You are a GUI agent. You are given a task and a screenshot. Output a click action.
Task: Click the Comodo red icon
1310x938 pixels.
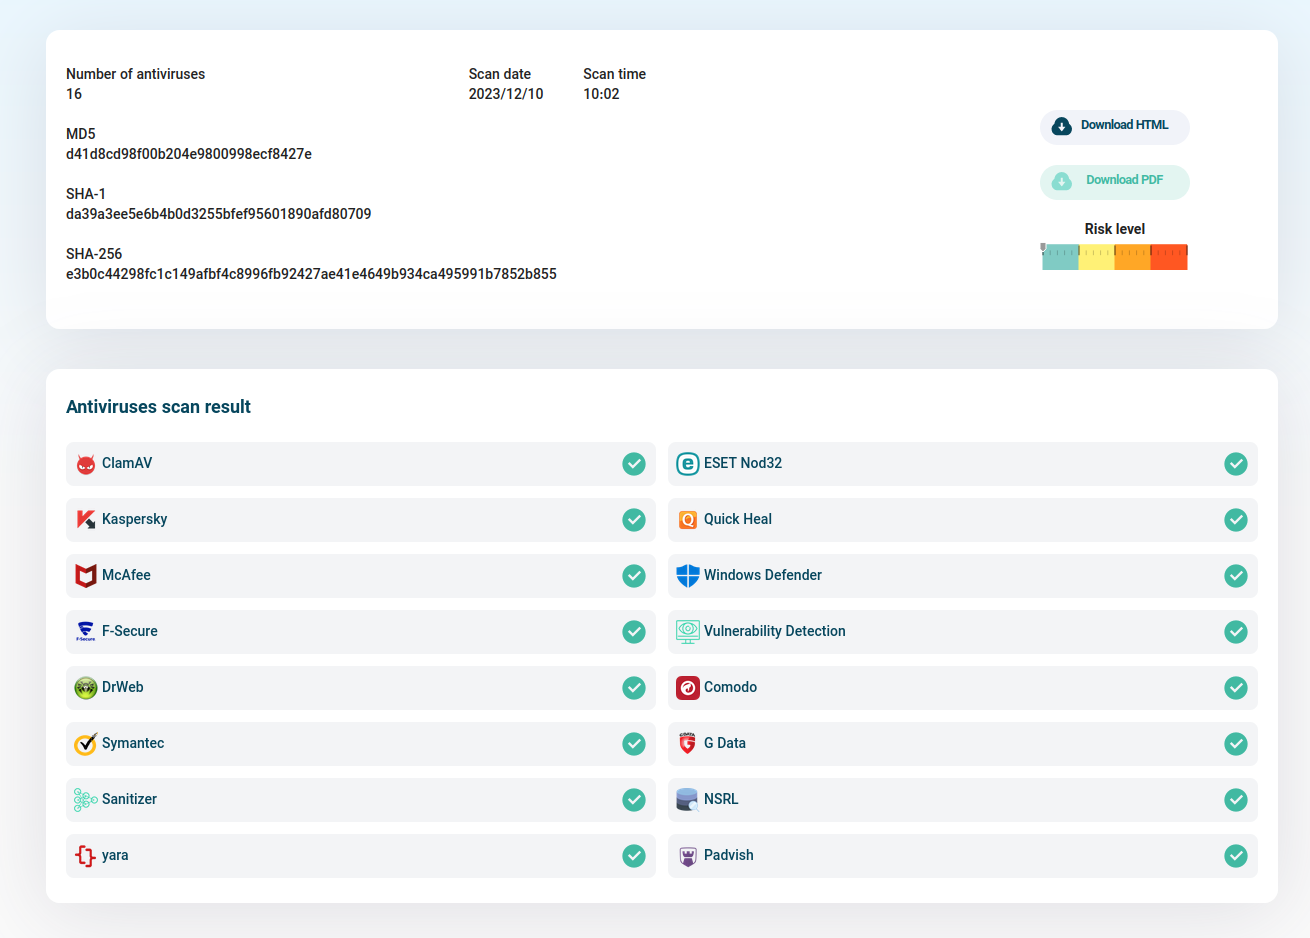(x=688, y=688)
